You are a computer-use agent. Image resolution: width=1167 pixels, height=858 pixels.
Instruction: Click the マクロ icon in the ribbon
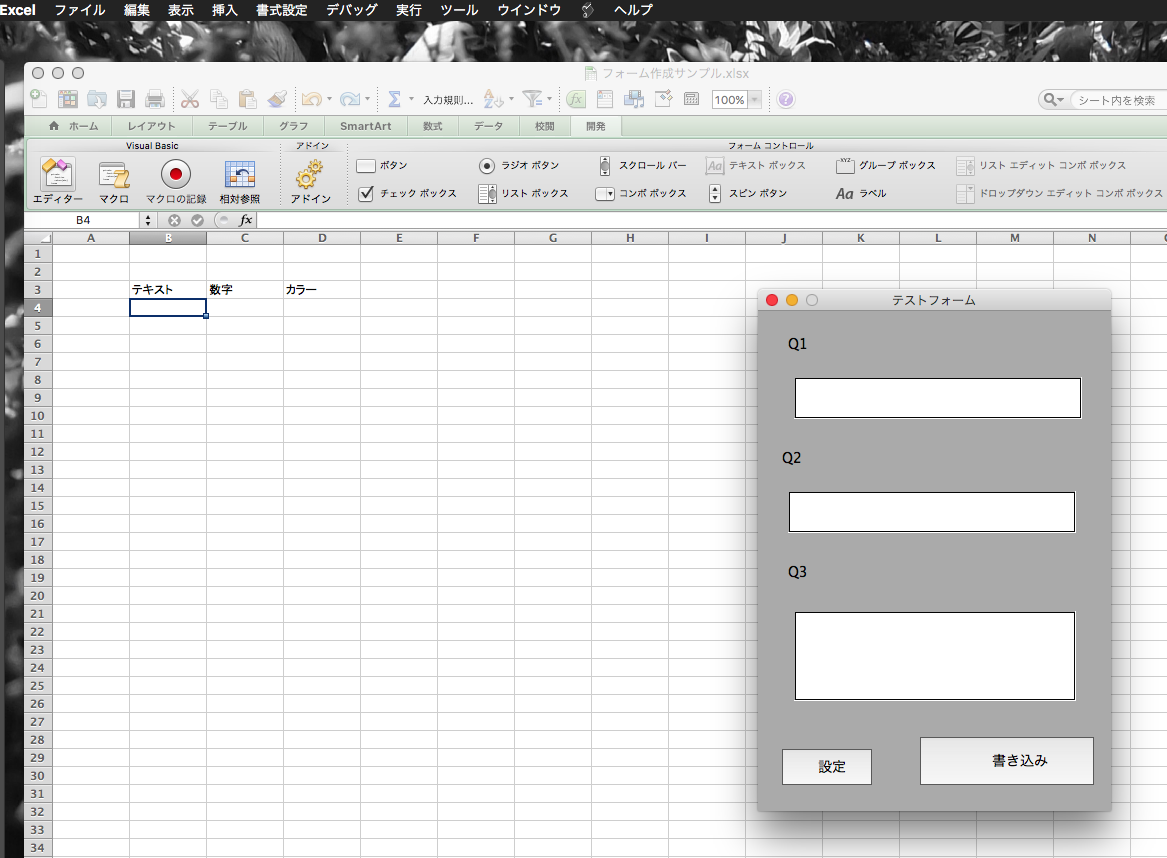click(113, 175)
